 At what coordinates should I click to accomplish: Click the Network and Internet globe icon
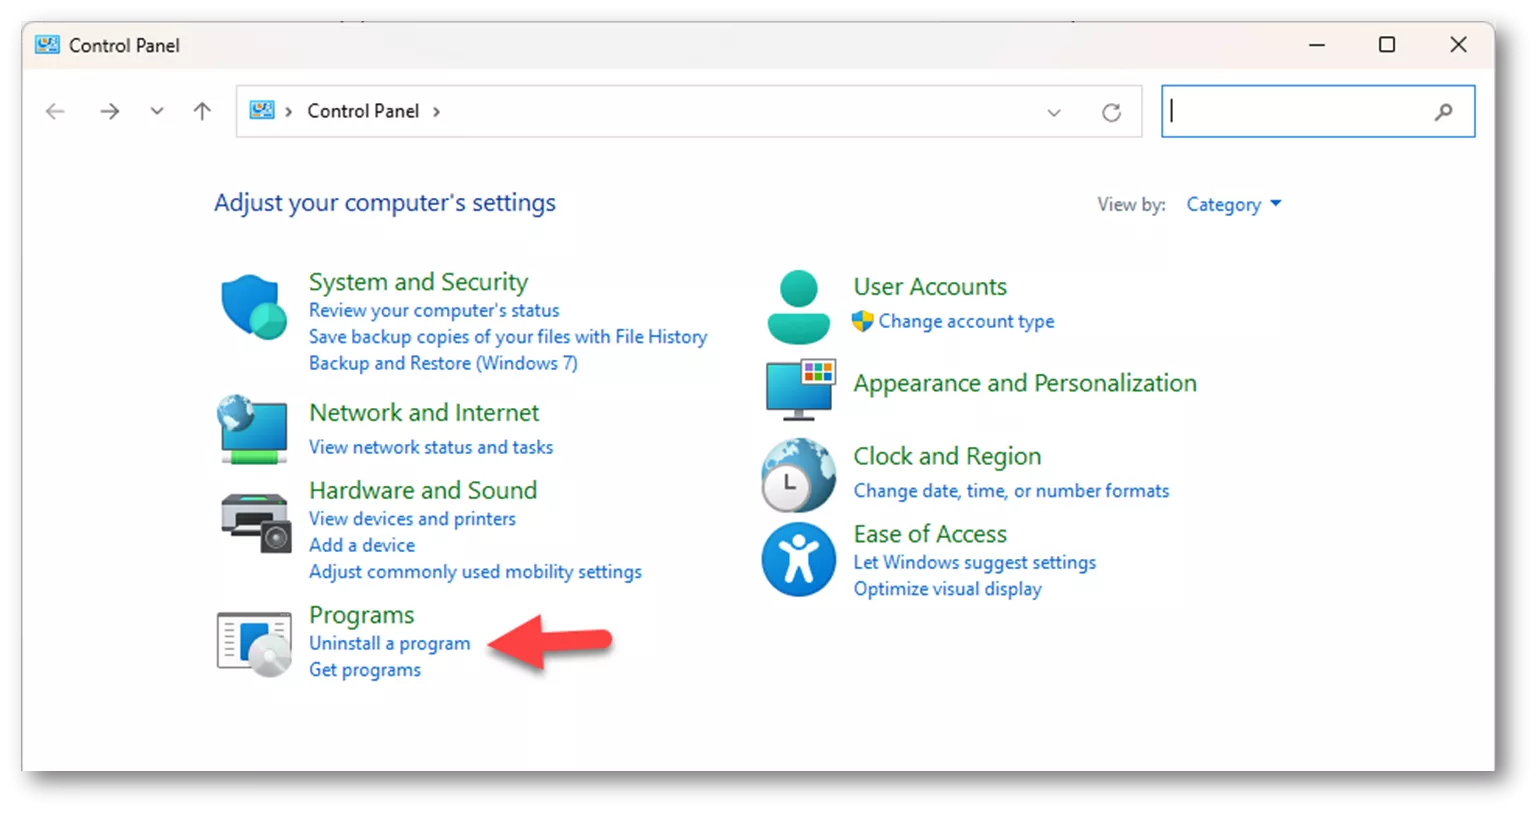point(253,430)
